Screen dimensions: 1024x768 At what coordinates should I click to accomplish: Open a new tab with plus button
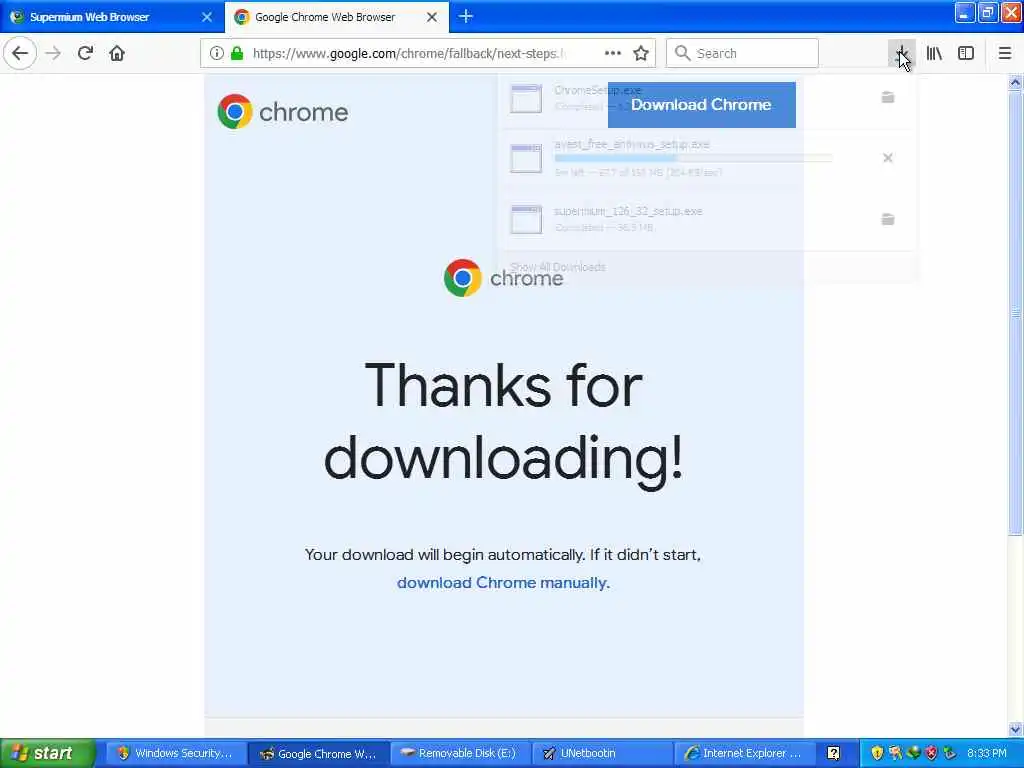[466, 16]
